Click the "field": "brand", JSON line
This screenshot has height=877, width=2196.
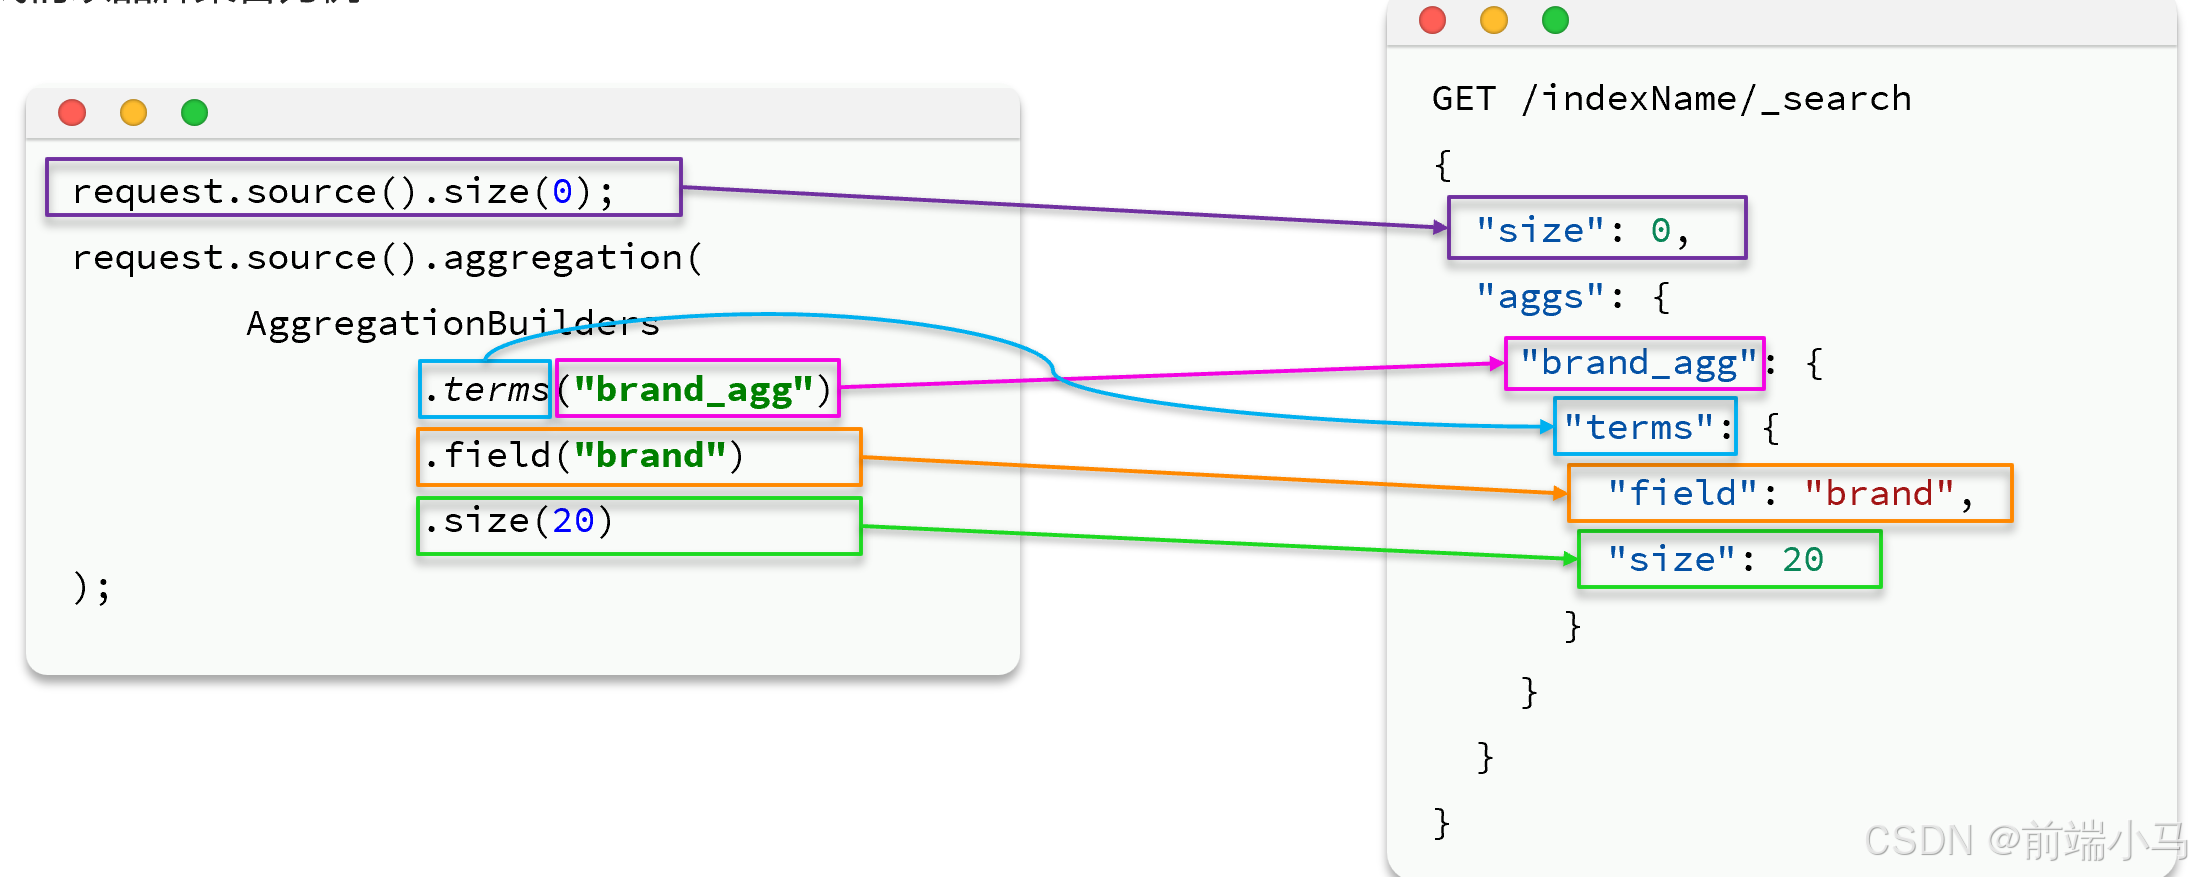1790,493
